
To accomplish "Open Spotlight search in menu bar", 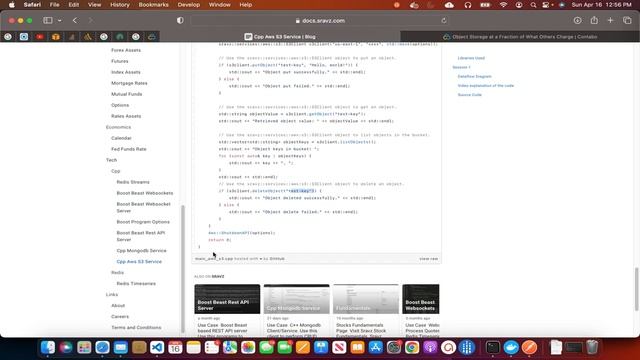I will 533,5.
